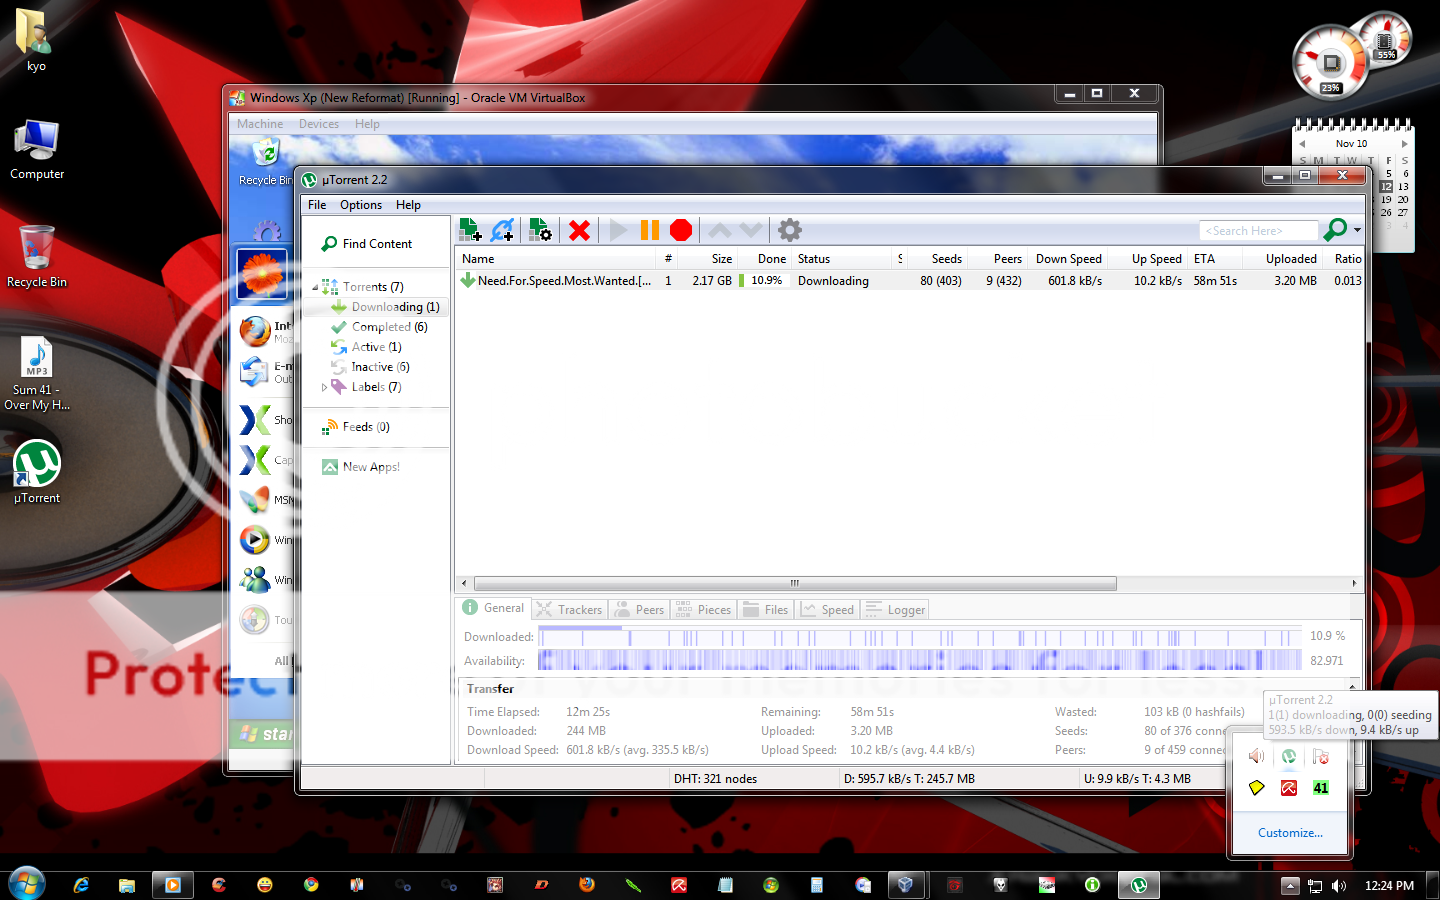This screenshot has width=1440, height=900.
Task: Click the show hidden icons tray arrow
Action: coord(1290,886)
